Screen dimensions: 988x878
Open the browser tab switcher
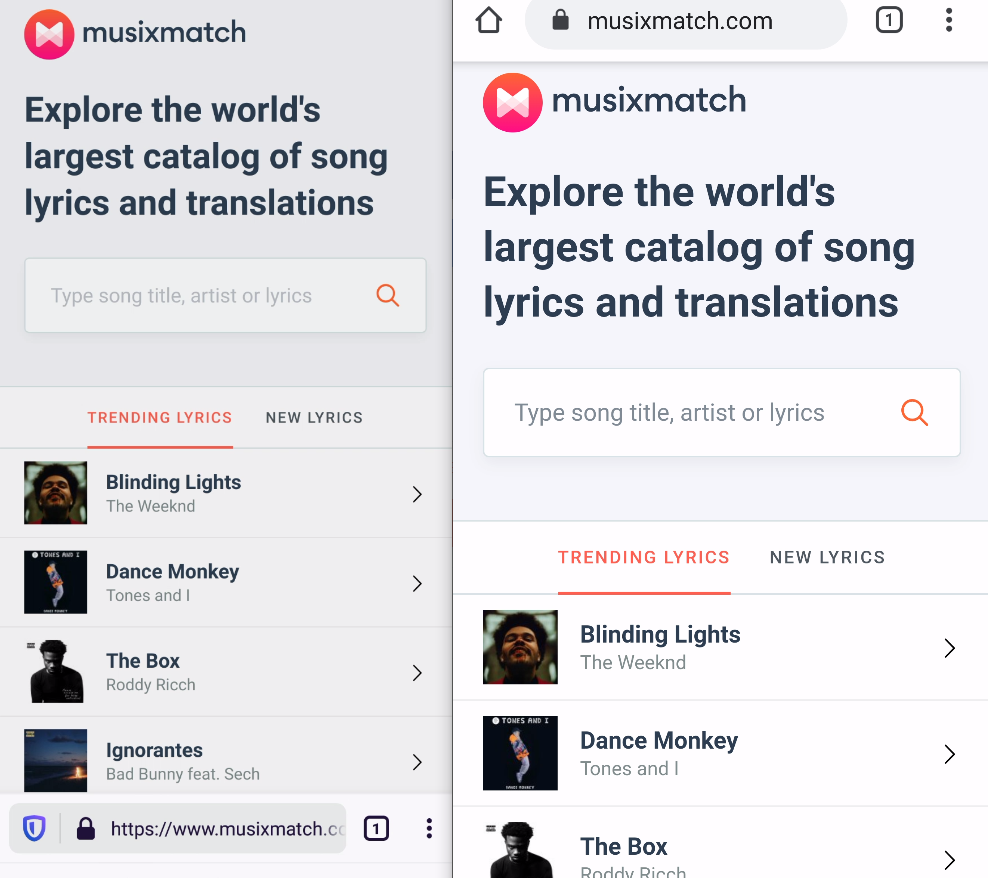click(x=889, y=20)
